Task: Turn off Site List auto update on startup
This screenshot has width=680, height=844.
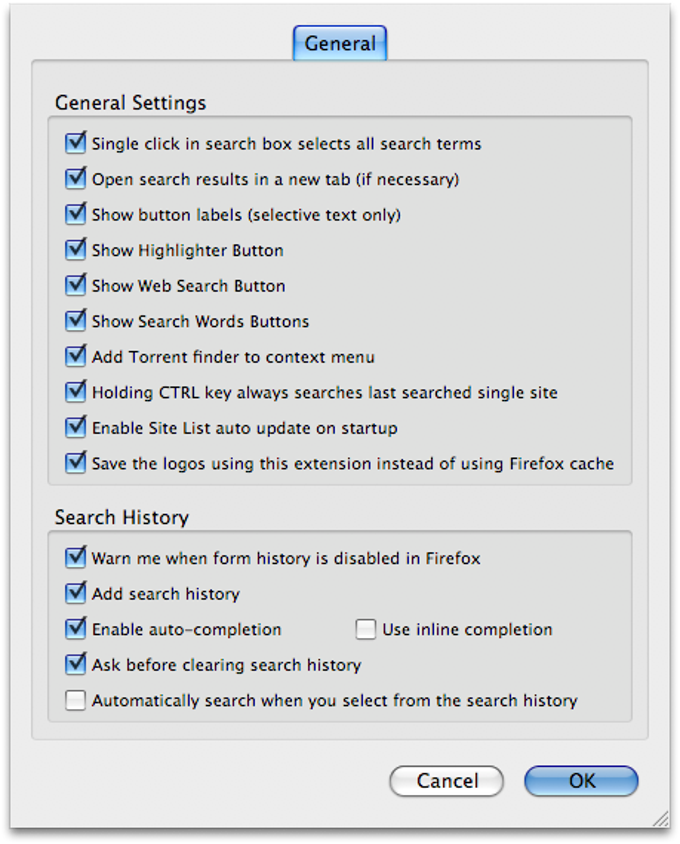Action: 75,428
